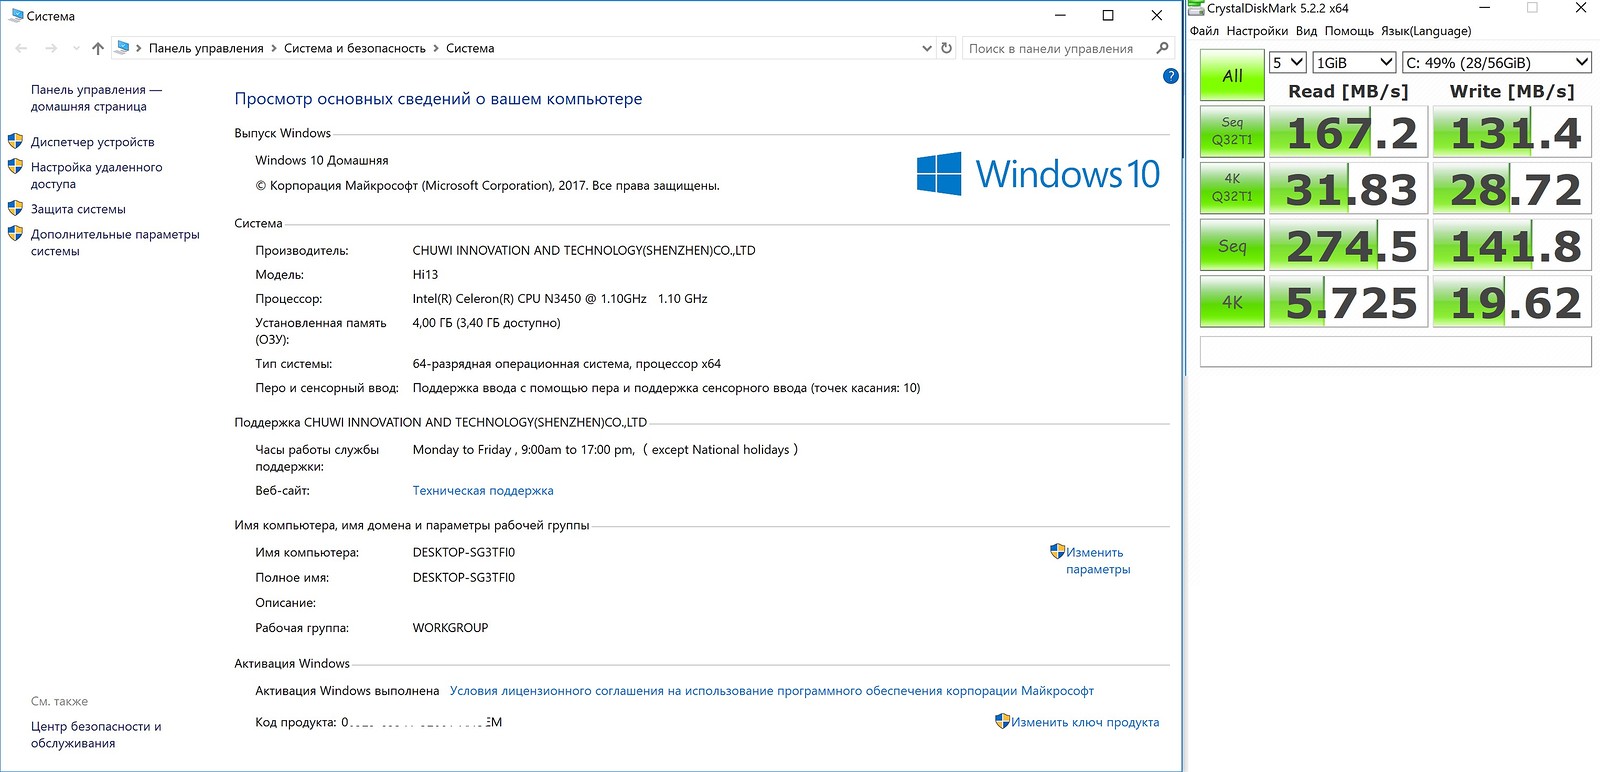Open Настройка удаленного доступа link
Screen dimensions: 1600x772
[96, 175]
